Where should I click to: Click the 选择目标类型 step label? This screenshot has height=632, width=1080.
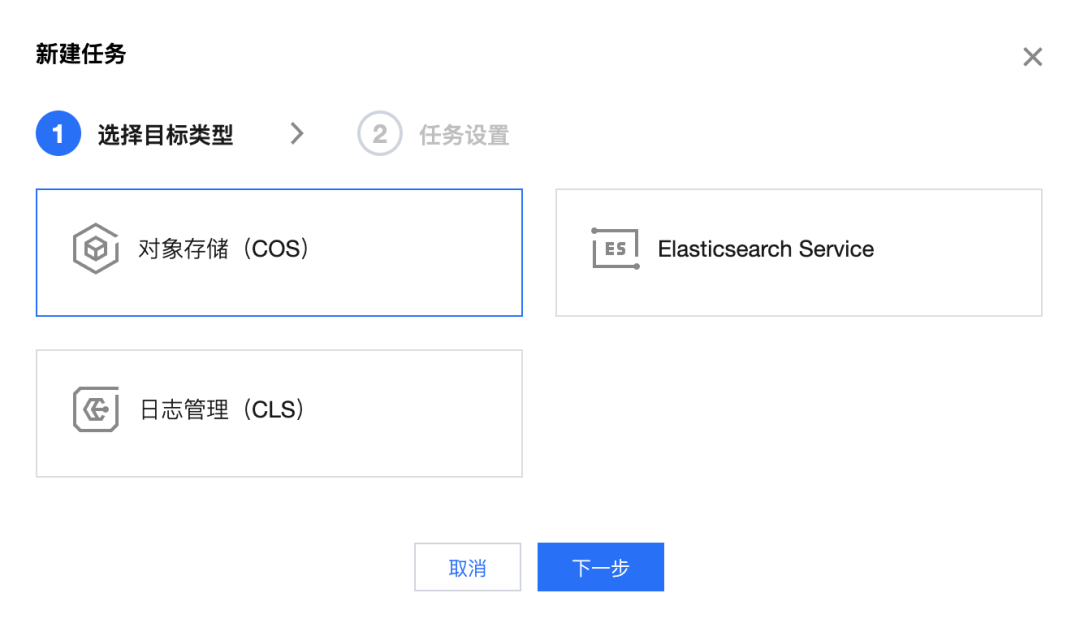coord(165,135)
